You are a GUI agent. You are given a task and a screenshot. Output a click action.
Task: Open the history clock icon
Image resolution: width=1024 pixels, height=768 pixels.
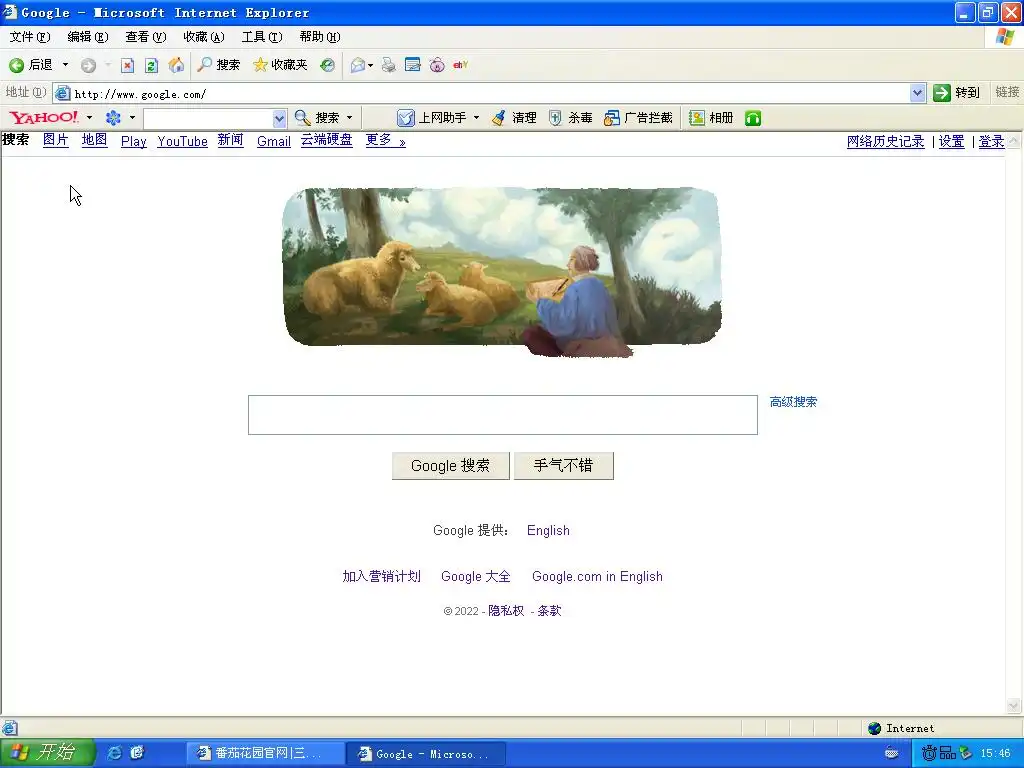[x=327, y=65]
